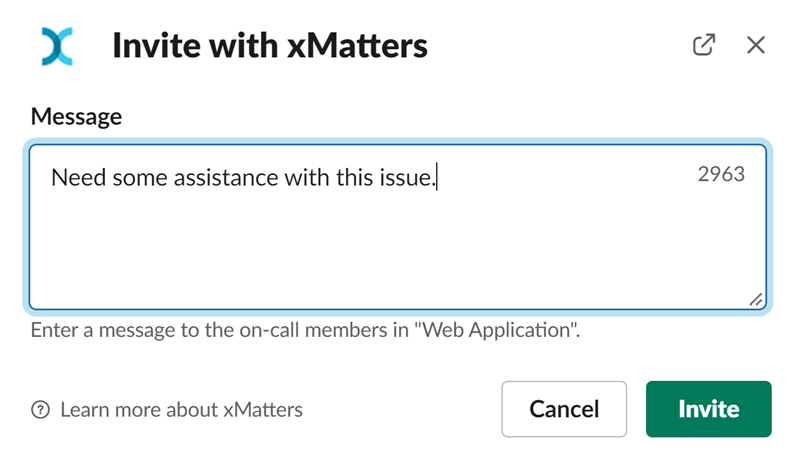Click empty space inside the message box
The width and height of the screenshot is (800, 460).
pyautogui.click(x=397, y=250)
